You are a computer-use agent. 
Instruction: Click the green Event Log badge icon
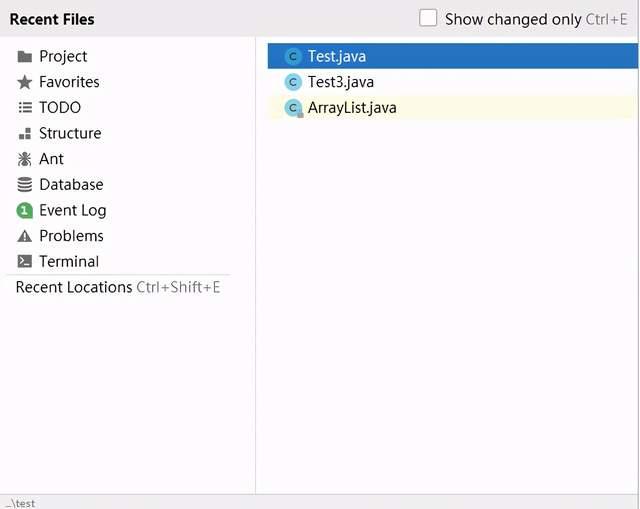24,211
